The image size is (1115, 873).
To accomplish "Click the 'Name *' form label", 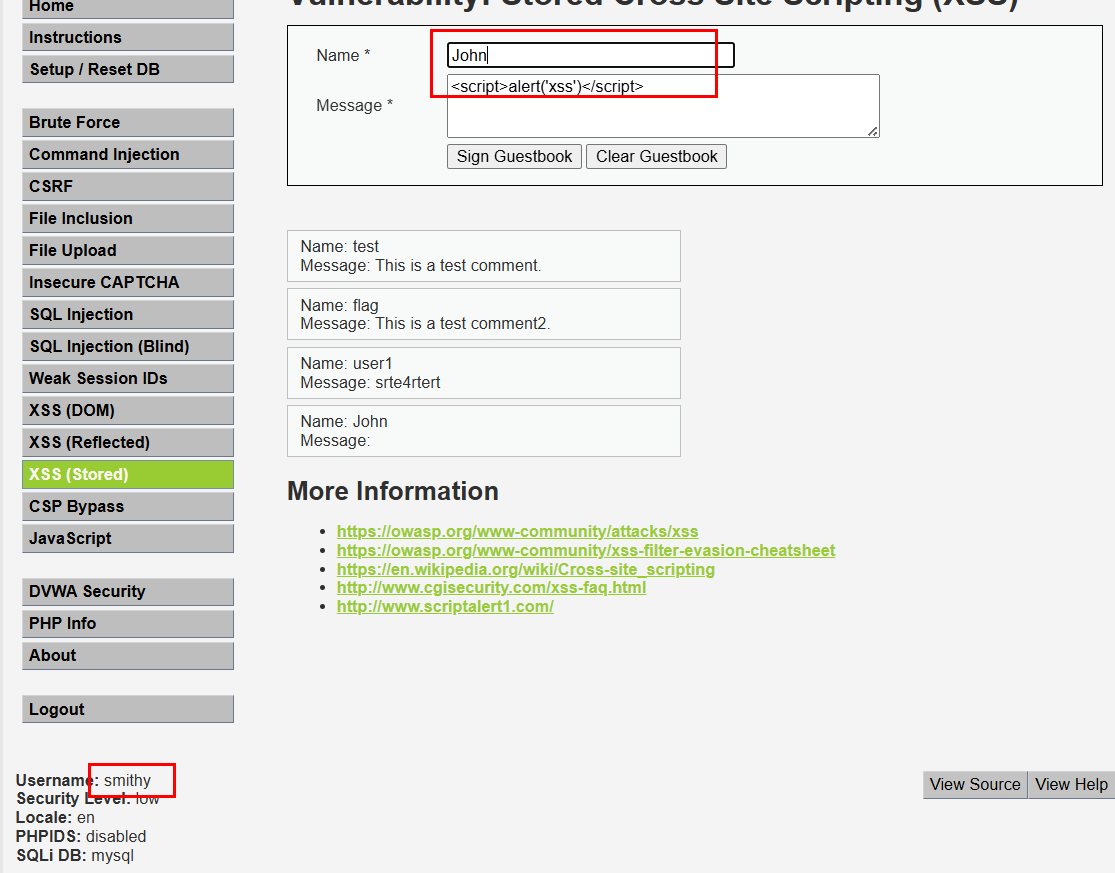I will (x=343, y=55).
